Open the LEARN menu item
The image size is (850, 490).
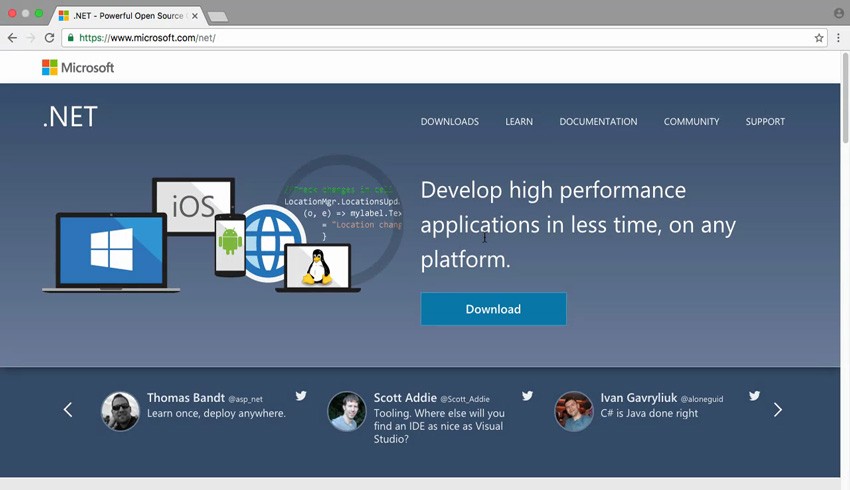[519, 122]
